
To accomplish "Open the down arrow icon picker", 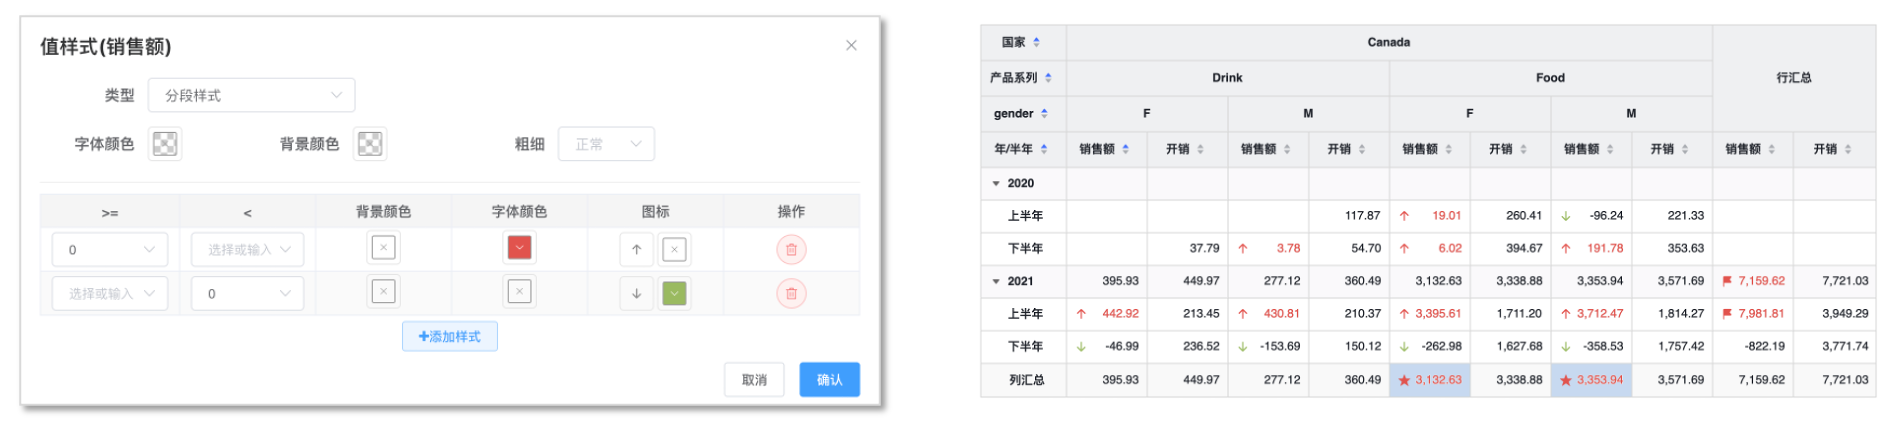I will pos(636,294).
